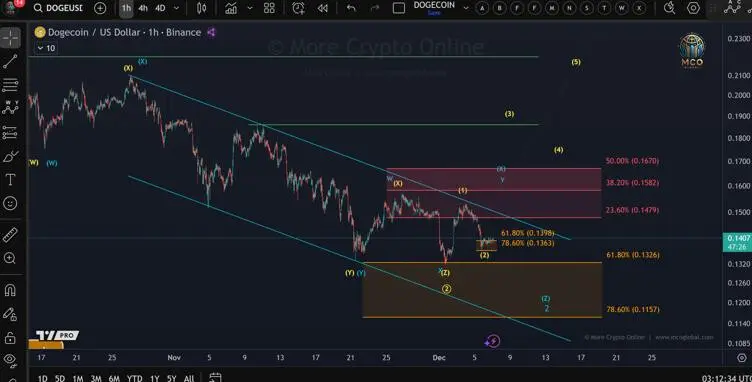This screenshot has width=752, height=382.
Task: Set the date range to 1D
Action: pos(43,378)
